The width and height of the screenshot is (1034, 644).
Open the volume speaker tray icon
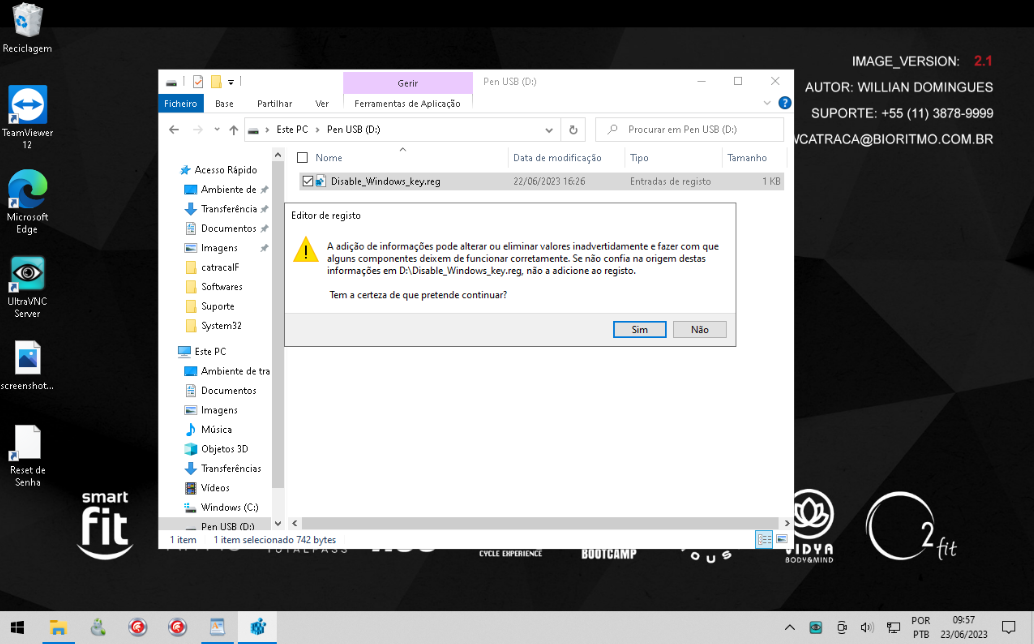(867, 628)
